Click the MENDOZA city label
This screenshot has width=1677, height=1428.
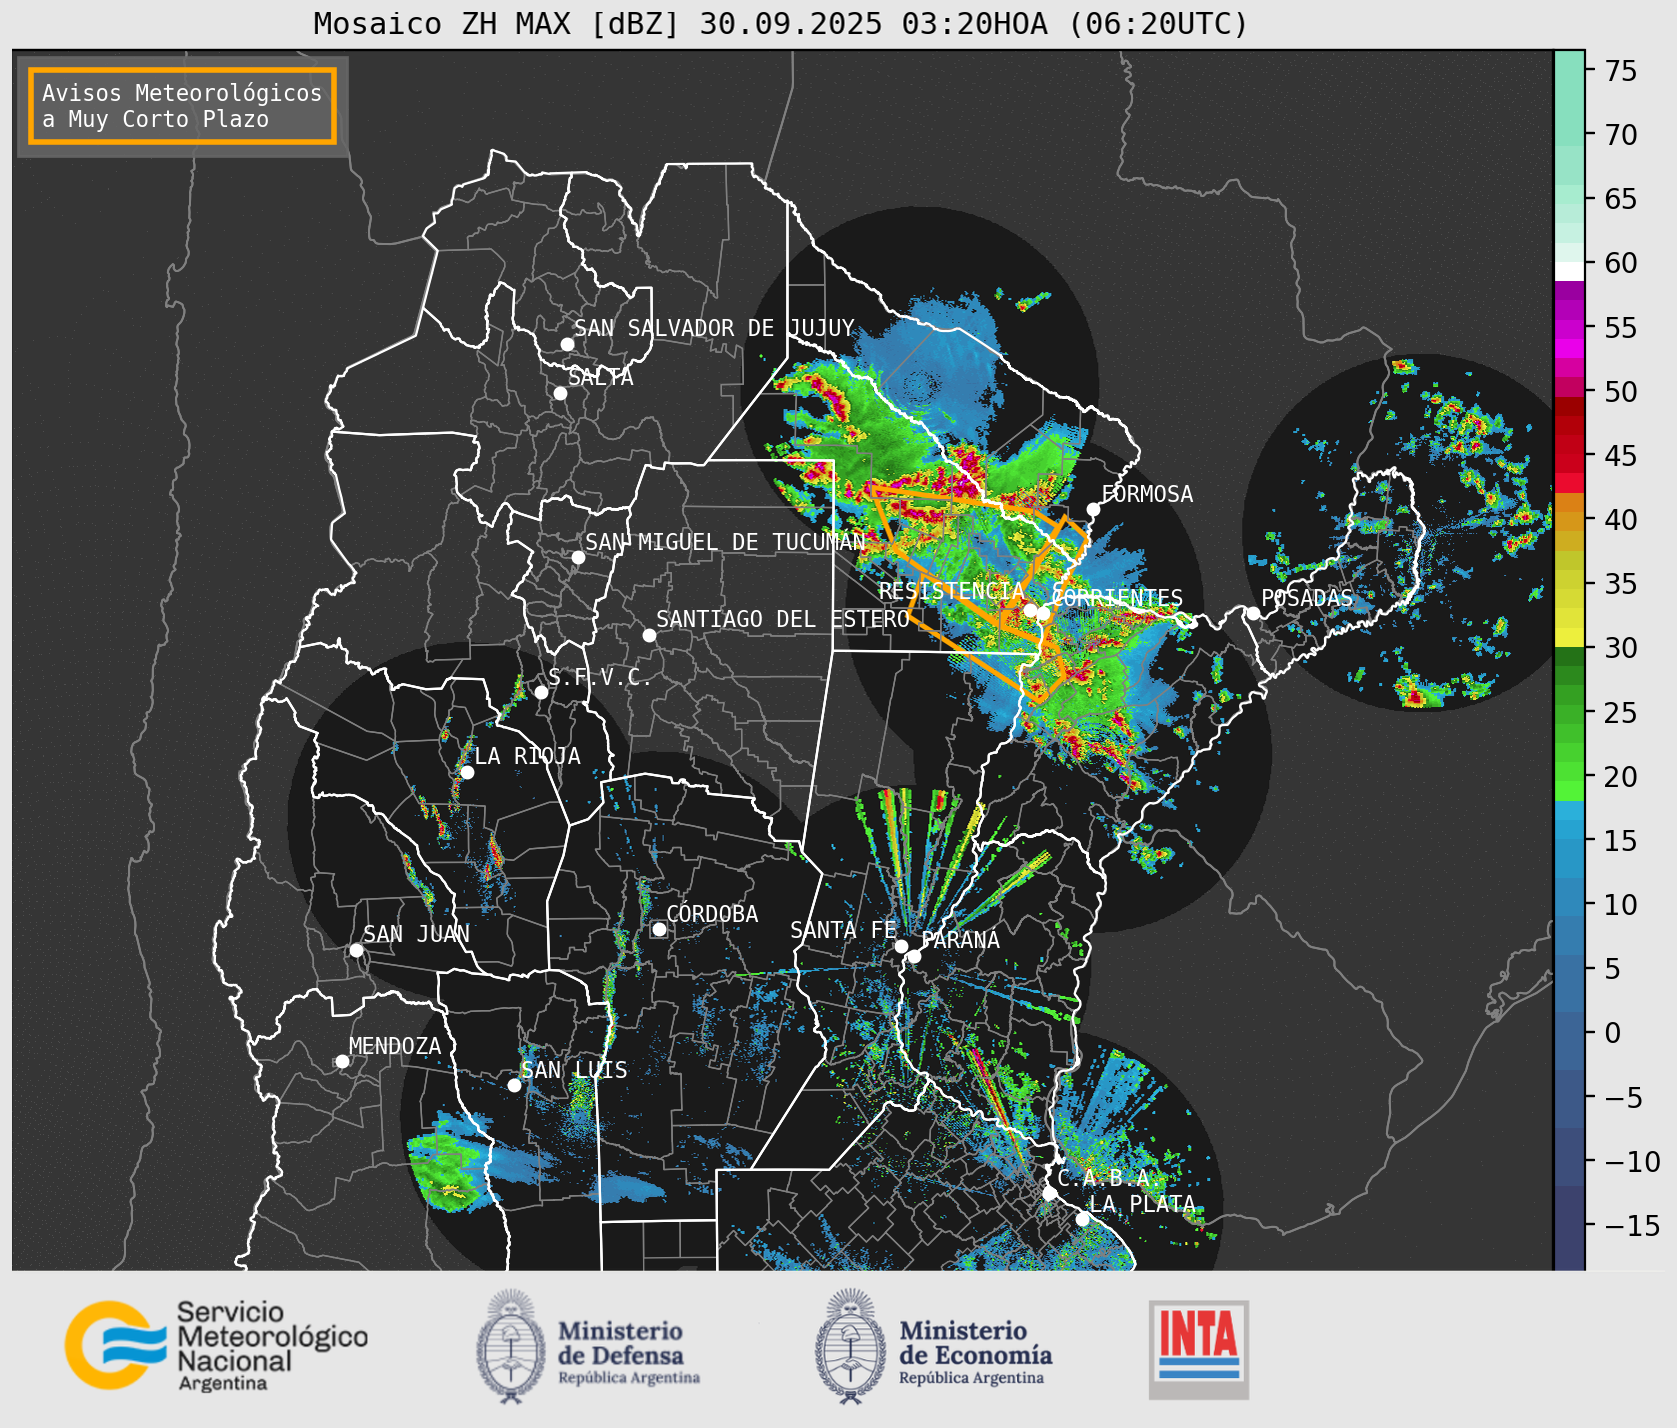[395, 1046]
